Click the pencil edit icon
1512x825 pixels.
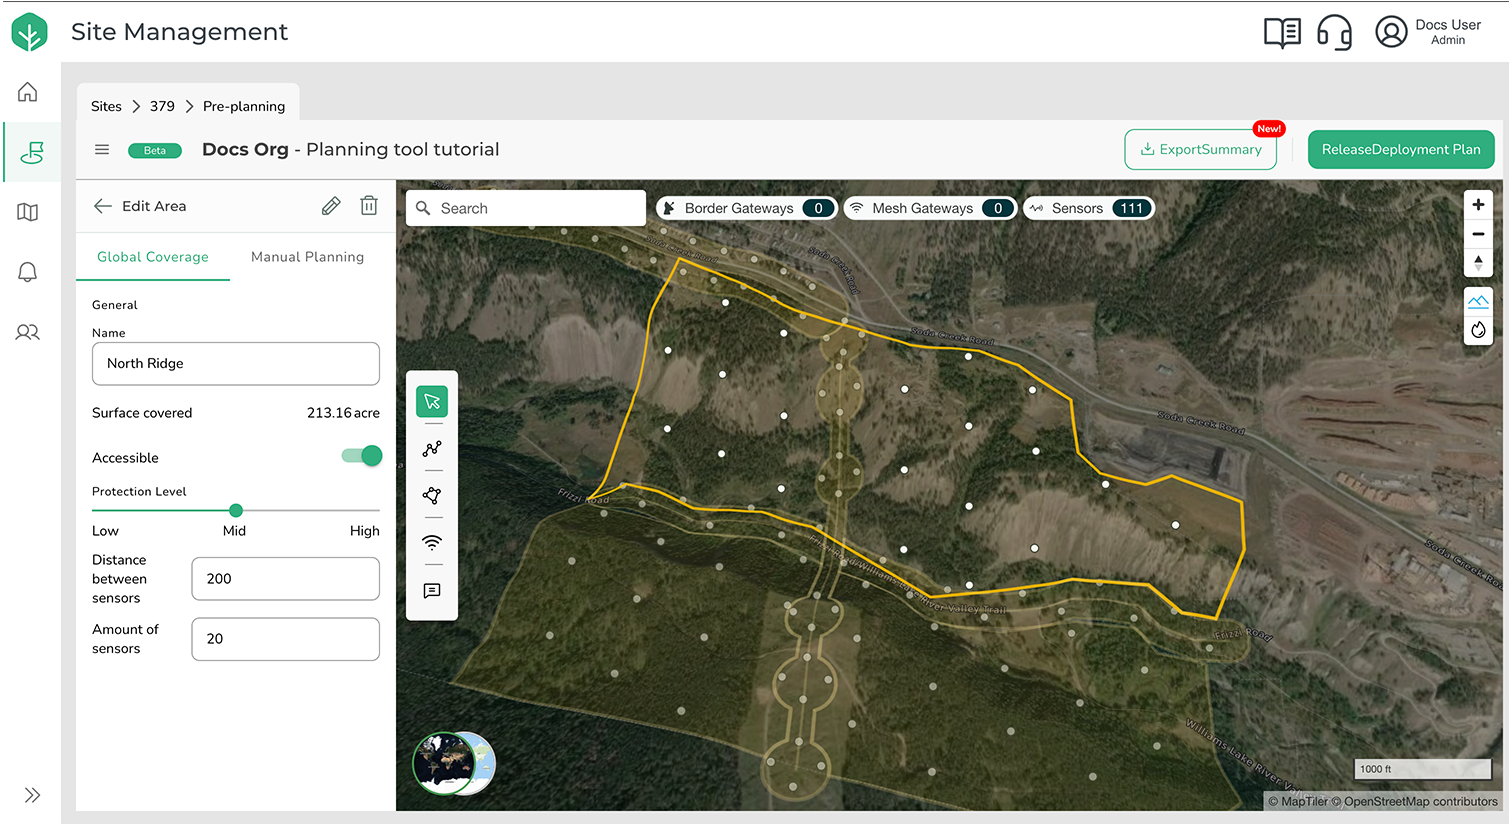click(x=331, y=206)
